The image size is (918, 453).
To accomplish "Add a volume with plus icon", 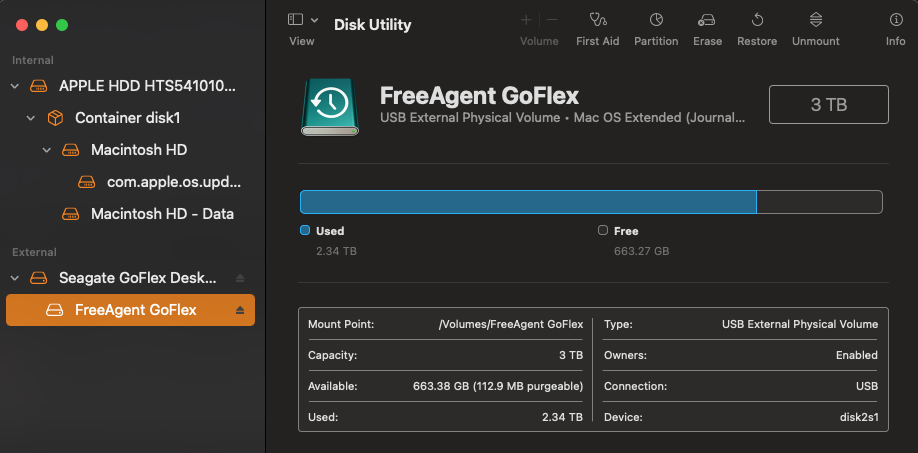I will (526, 20).
